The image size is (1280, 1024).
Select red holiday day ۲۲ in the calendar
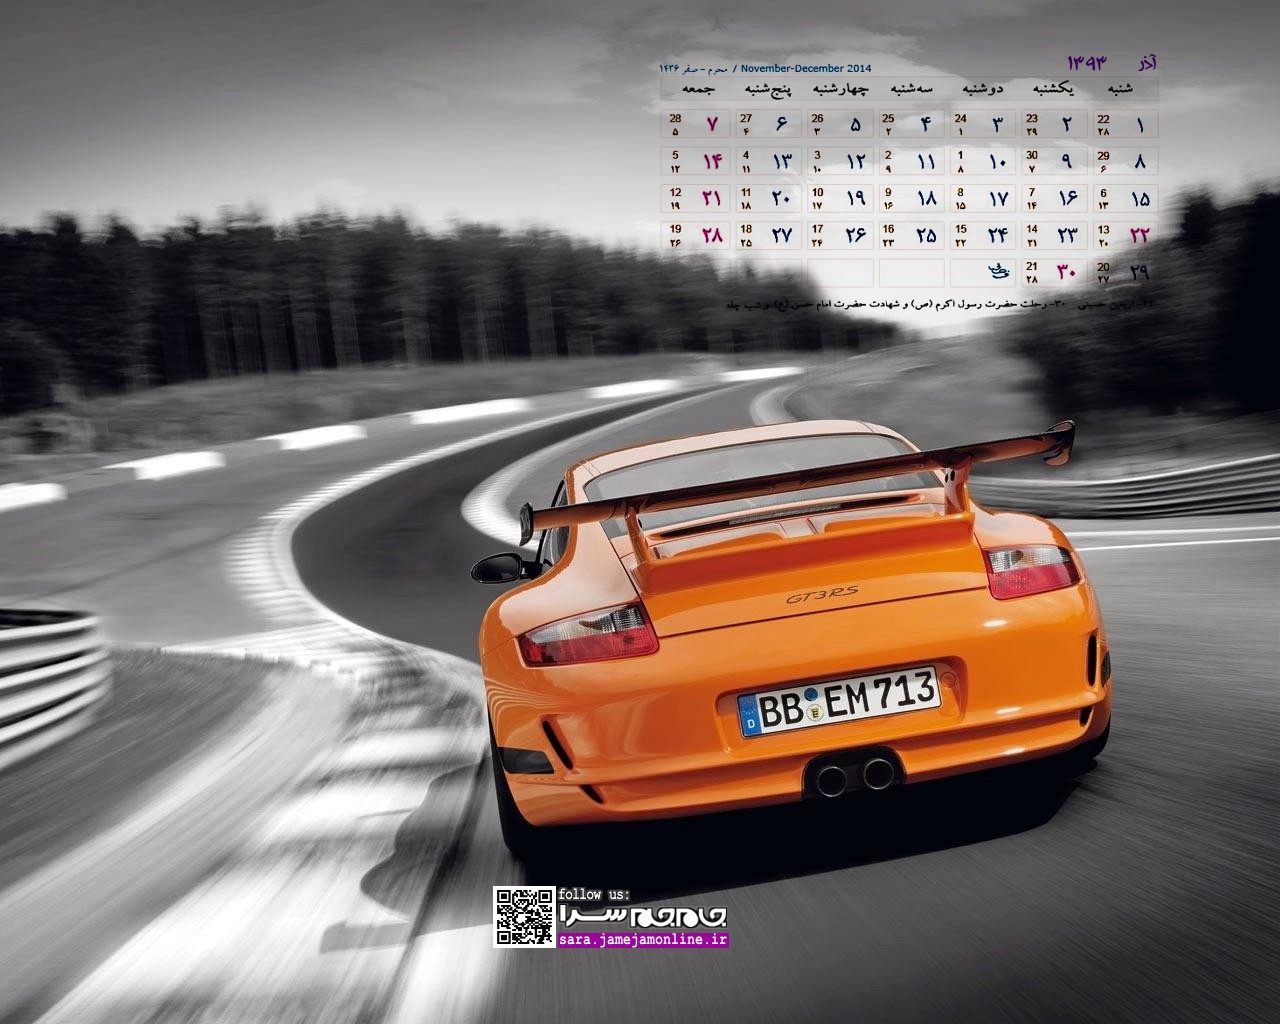(x=1139, y=236)
